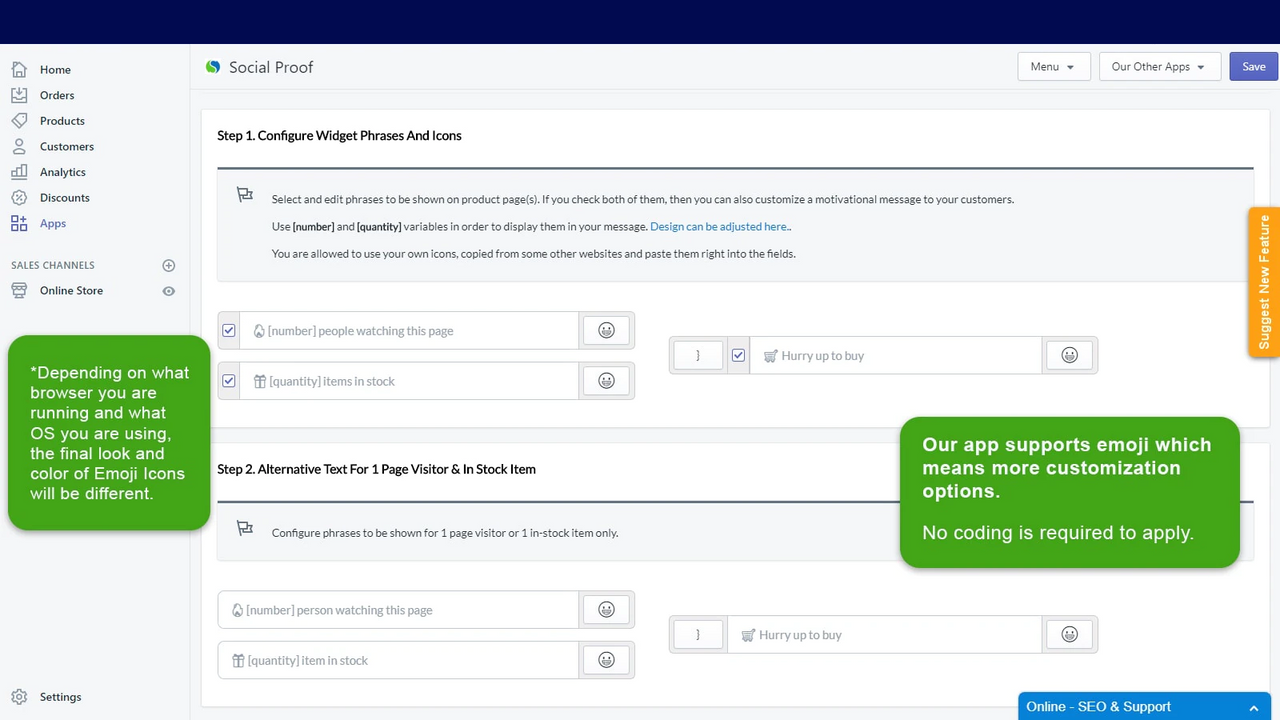1280x720 pixels.
Task: Disable the '[number] people watching this page' phrase
Action: click(229, 330)
